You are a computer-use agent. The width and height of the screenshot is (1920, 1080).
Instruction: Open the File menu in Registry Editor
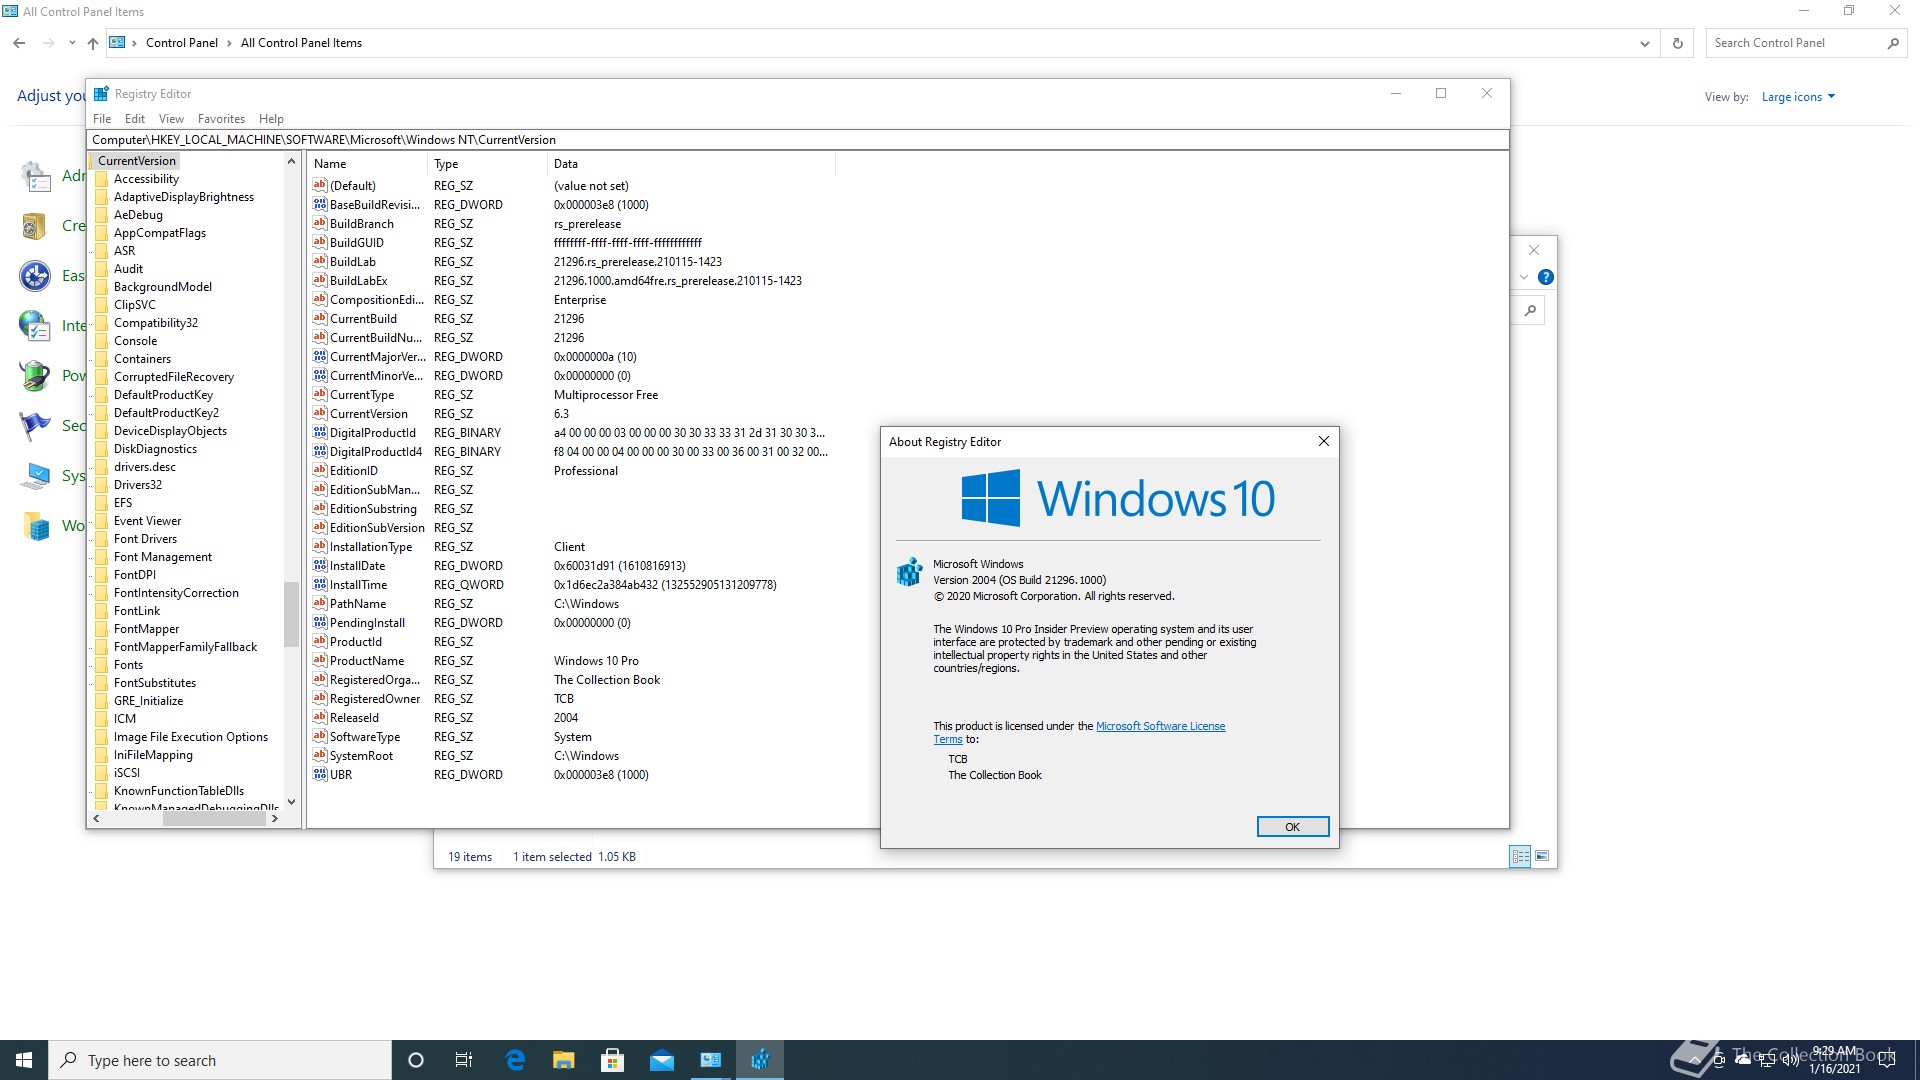pos(102,119)
